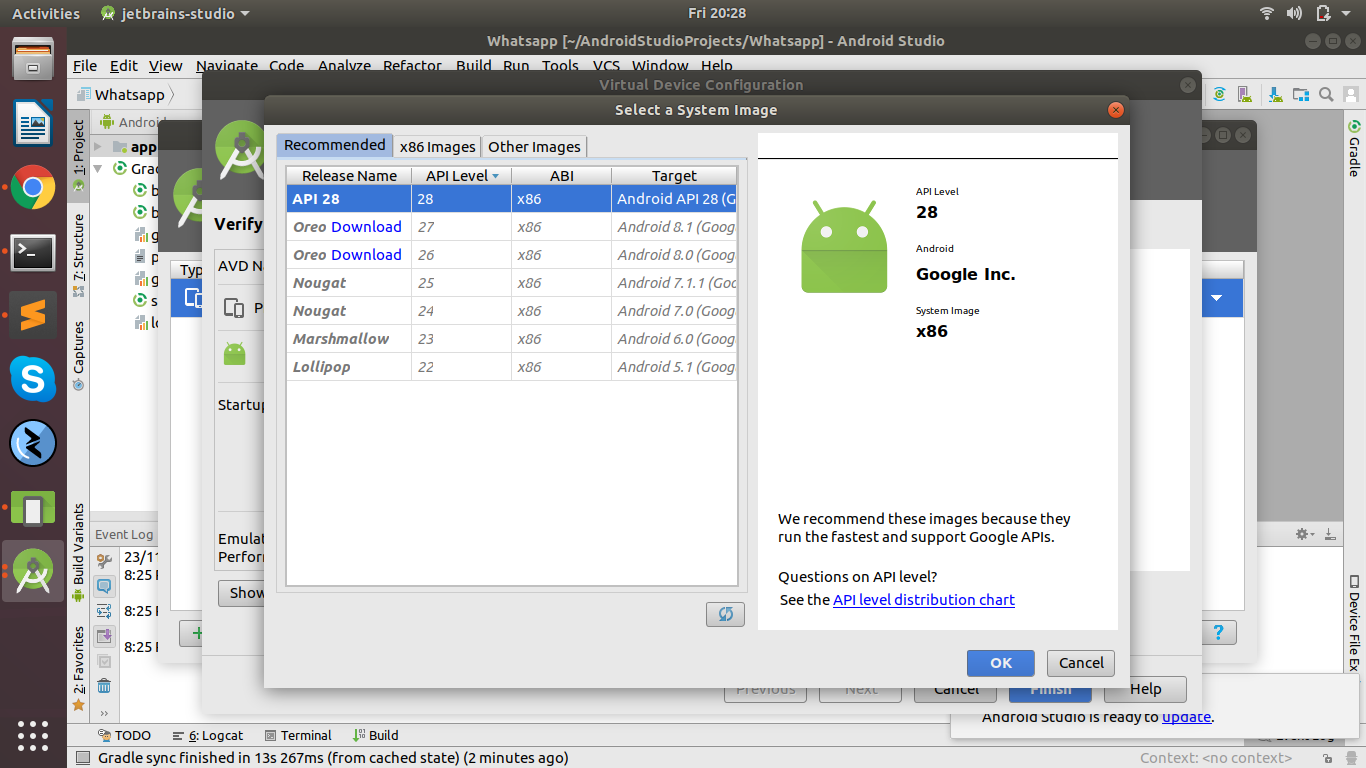This screenshot has height=768, width=1366.
Task: Open Files app in Ubuntu dock
Action: point(33,60)
